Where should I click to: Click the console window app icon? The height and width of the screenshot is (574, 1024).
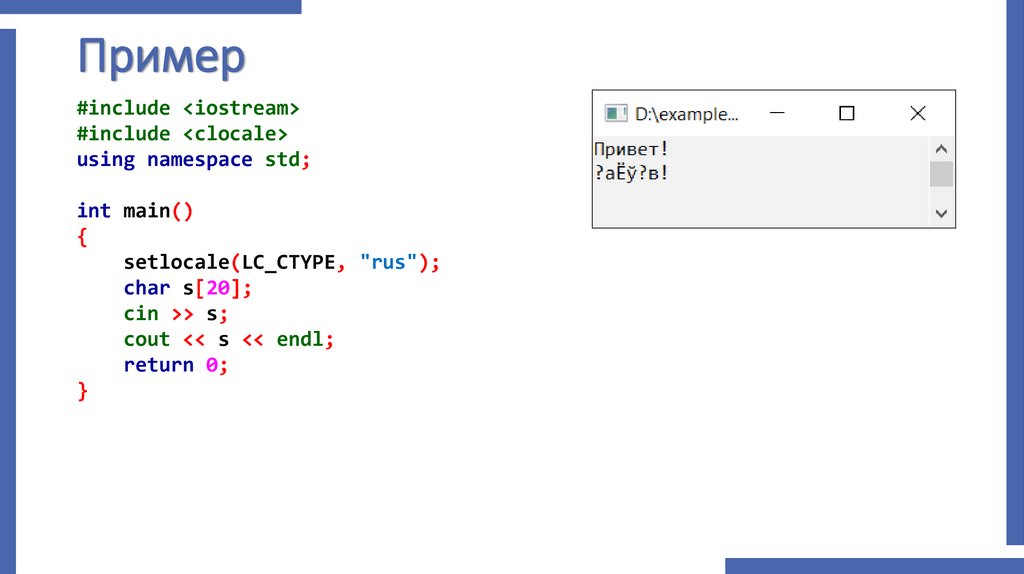615,114
